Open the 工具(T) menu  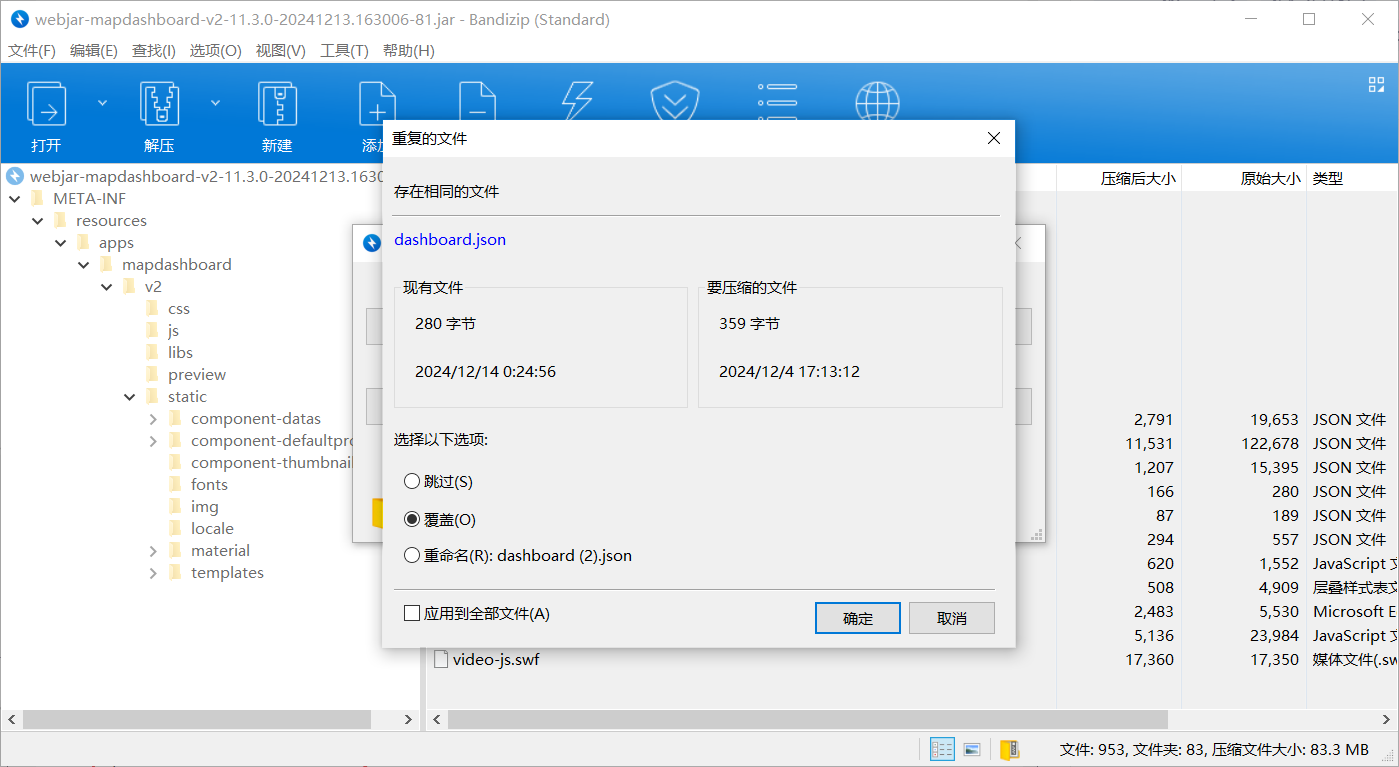click(344, 50)
